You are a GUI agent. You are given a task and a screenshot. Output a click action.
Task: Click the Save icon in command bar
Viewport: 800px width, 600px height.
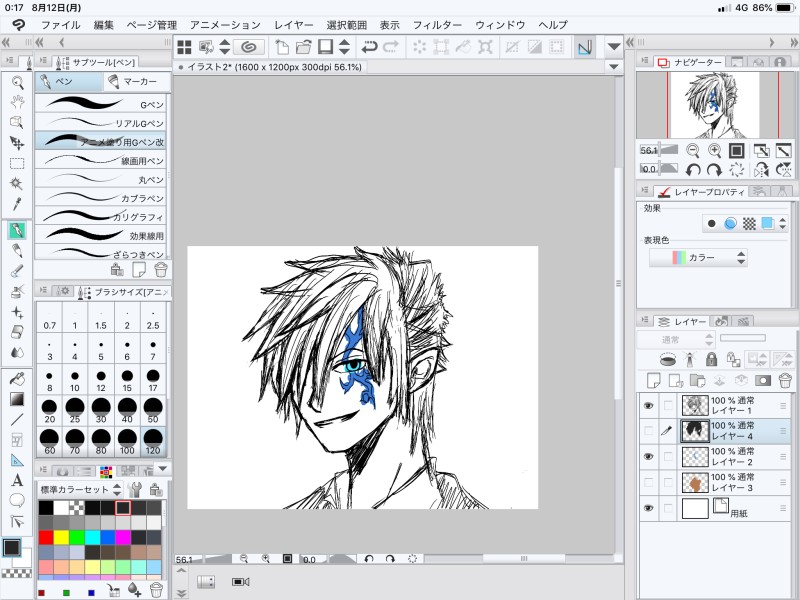pyautogui.click(x=325, y=47)
